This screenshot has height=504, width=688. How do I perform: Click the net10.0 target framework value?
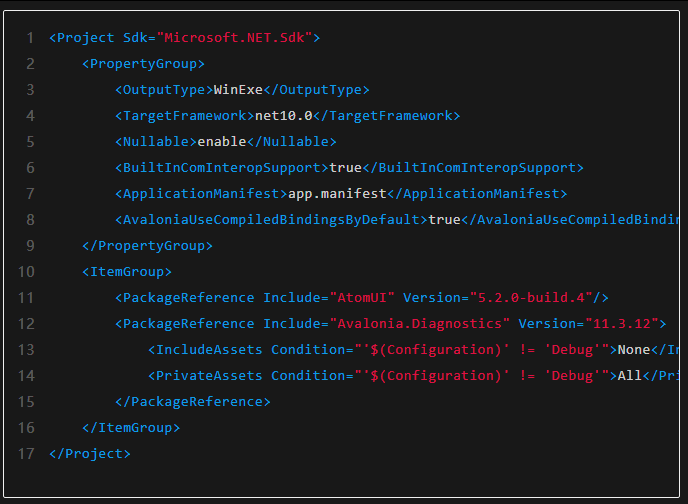(283, 116)
